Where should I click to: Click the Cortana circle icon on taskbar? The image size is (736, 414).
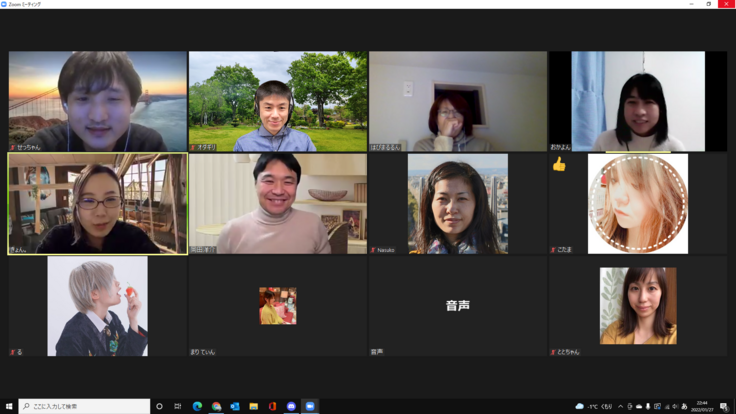click(159, 406)
